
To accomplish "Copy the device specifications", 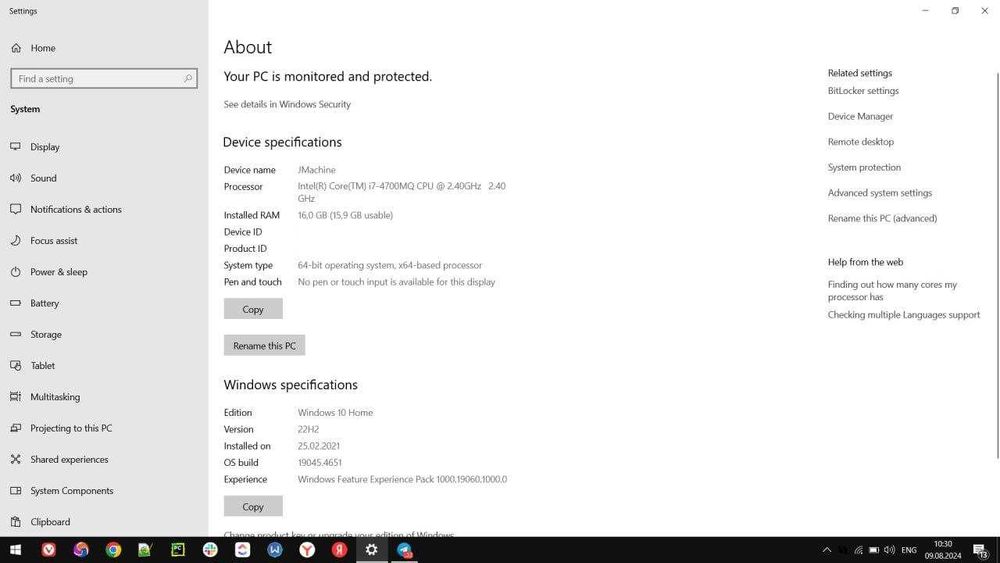I will (253, 309).
